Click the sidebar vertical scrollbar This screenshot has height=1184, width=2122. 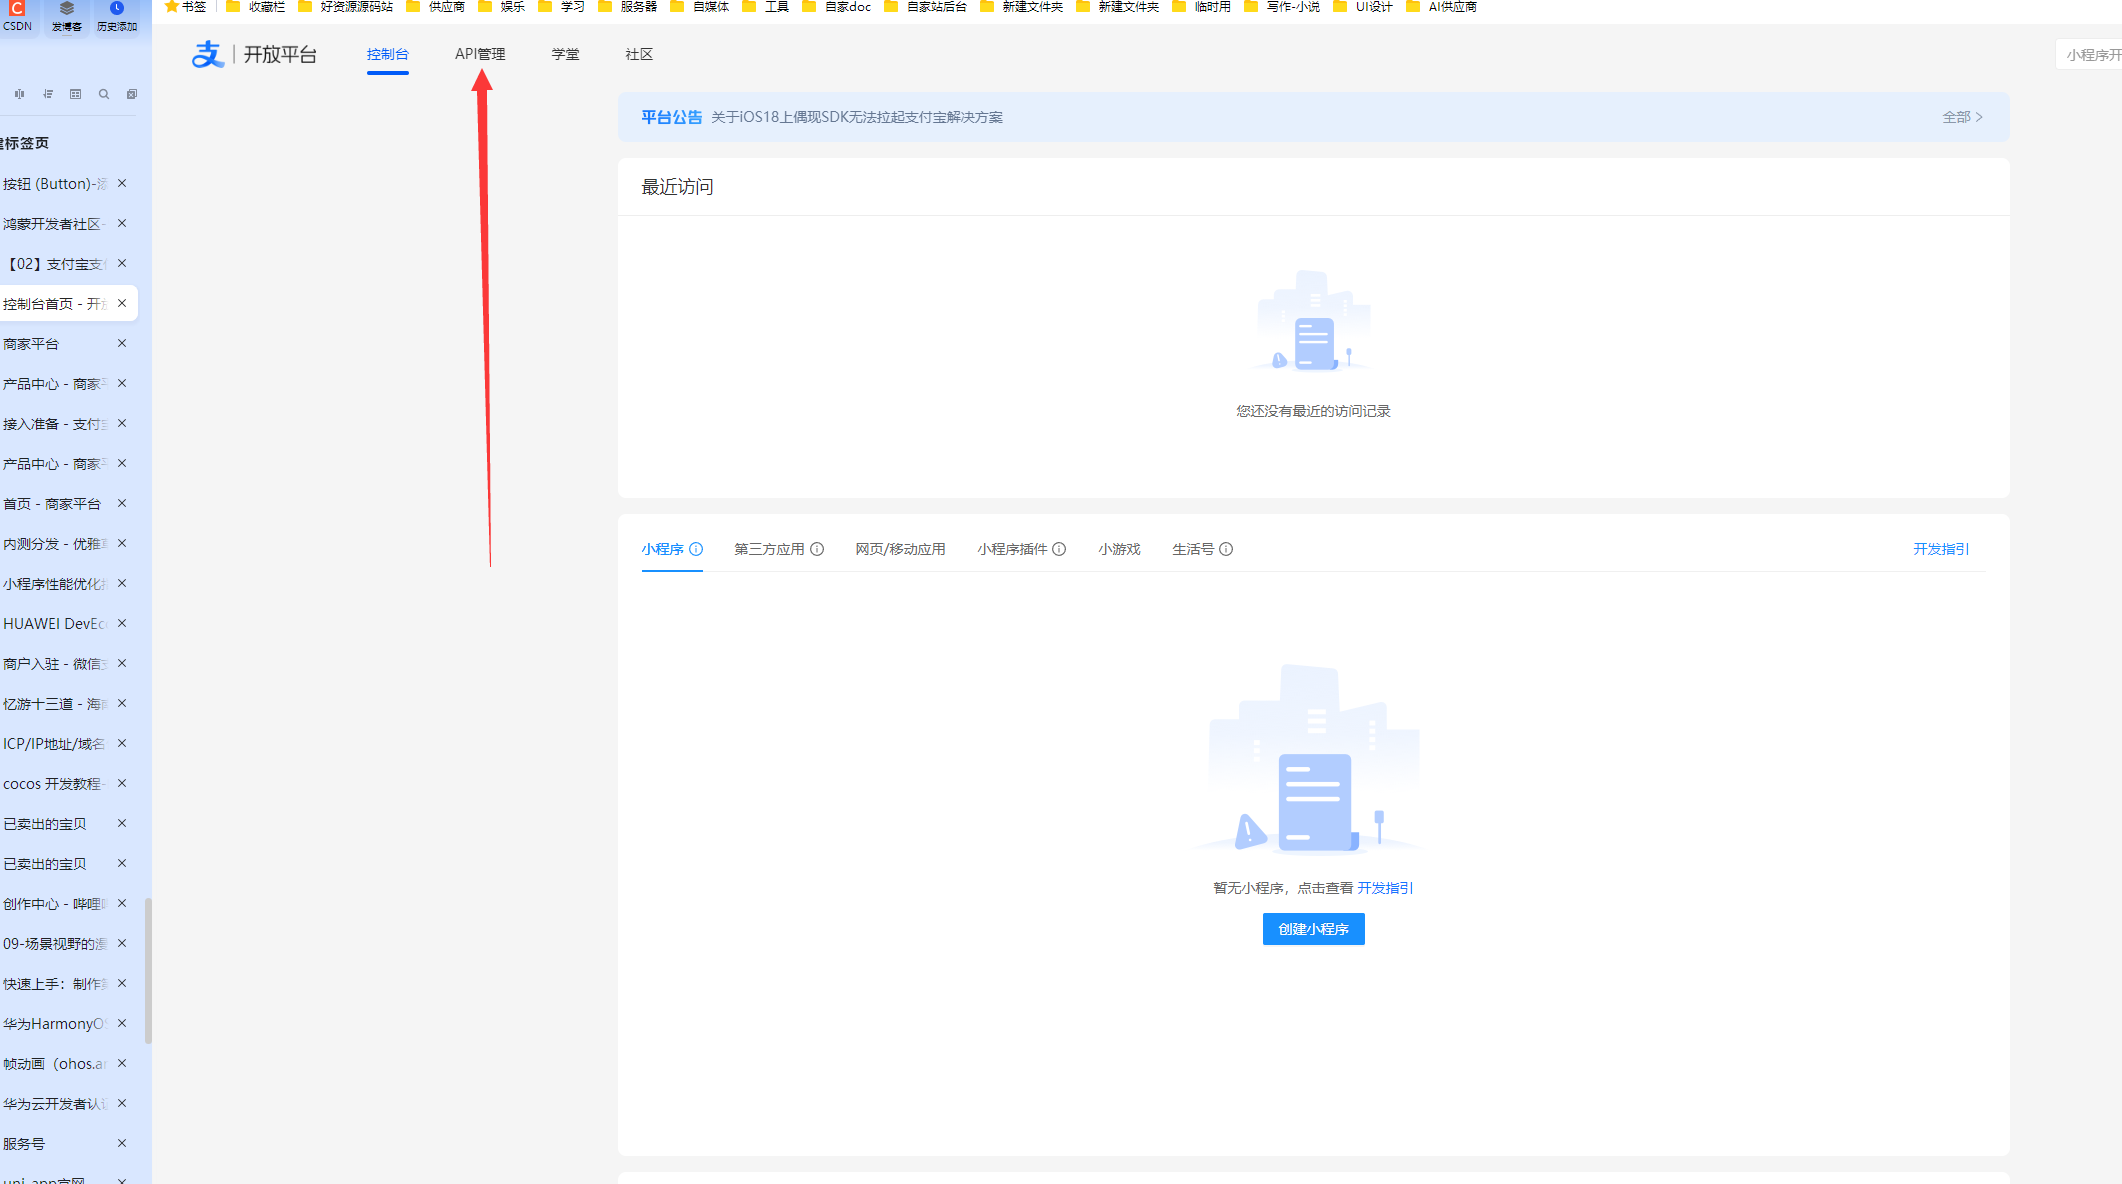tap(148, 970)
